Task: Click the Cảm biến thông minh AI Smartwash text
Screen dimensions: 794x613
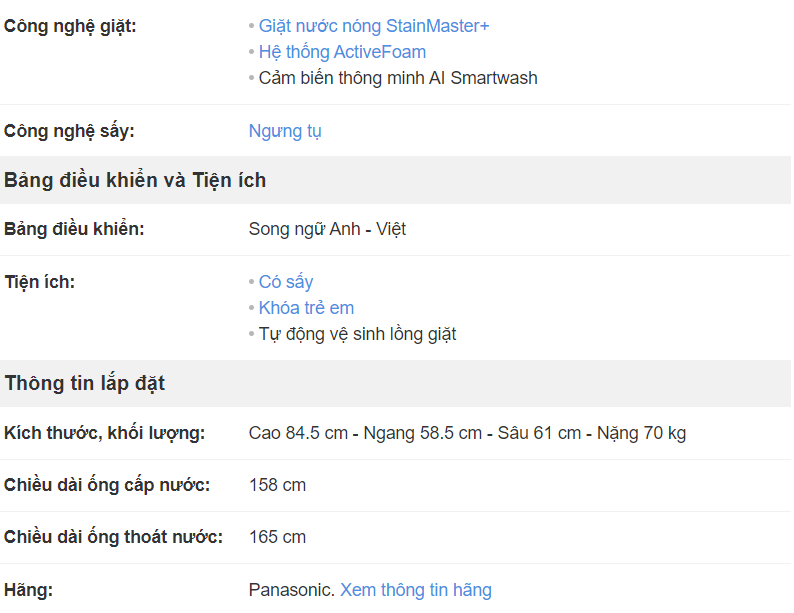Action: 398,78
